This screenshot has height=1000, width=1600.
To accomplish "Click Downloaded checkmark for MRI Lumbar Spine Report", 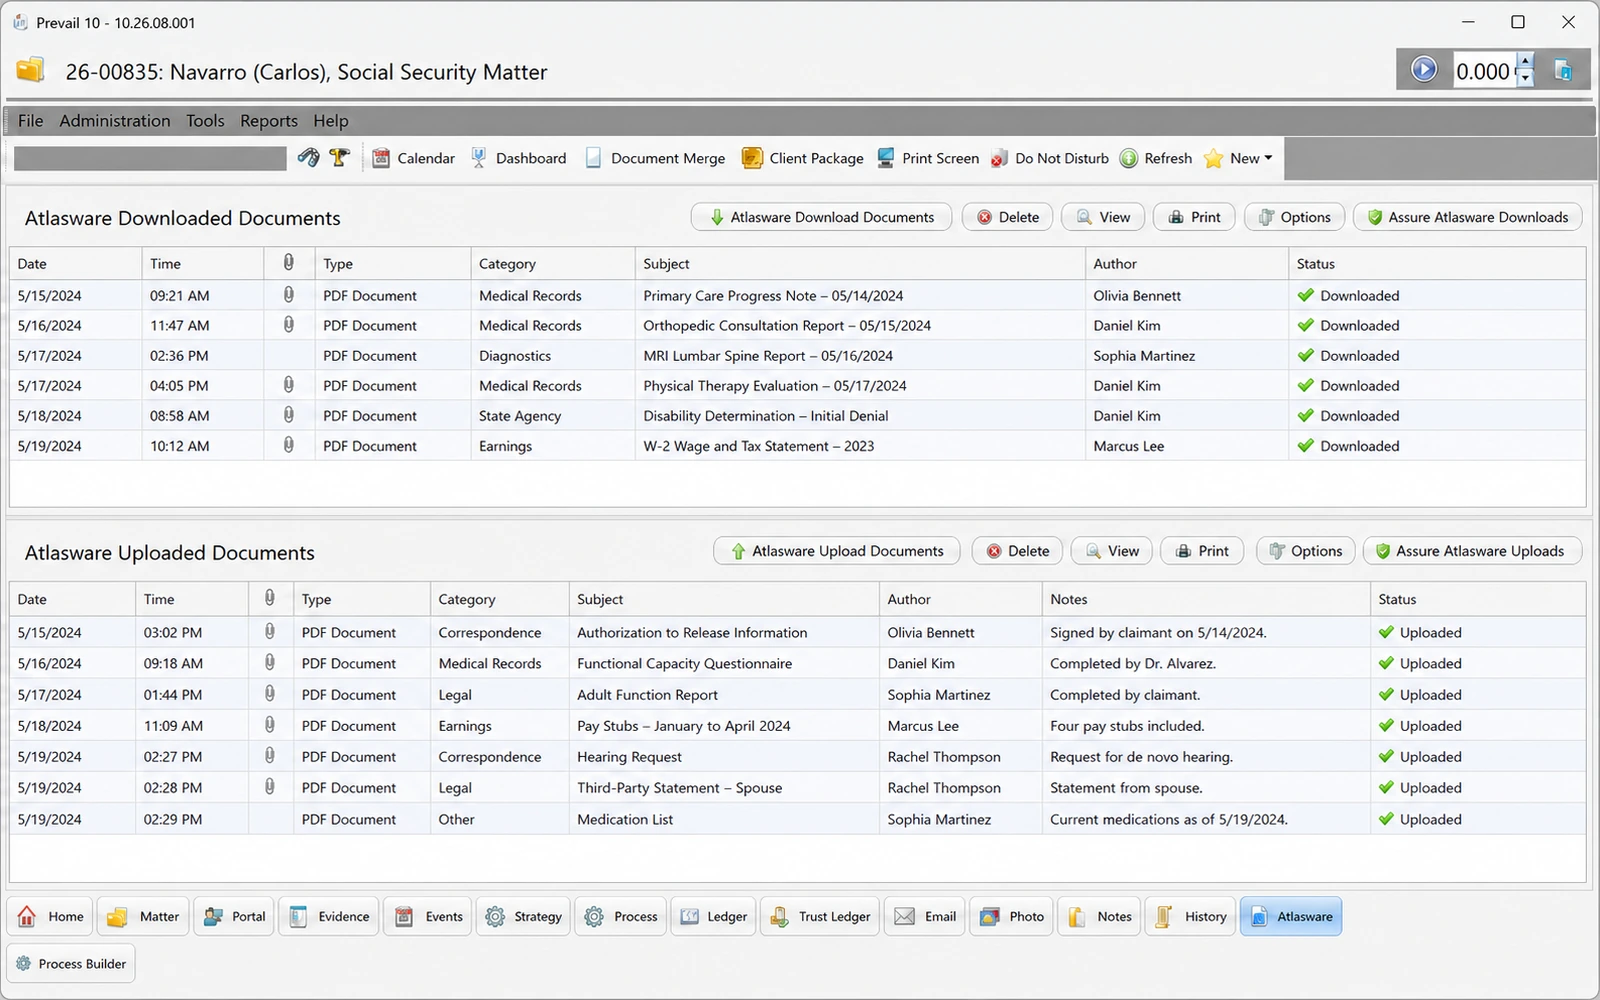I will (x=1305, y=355).
